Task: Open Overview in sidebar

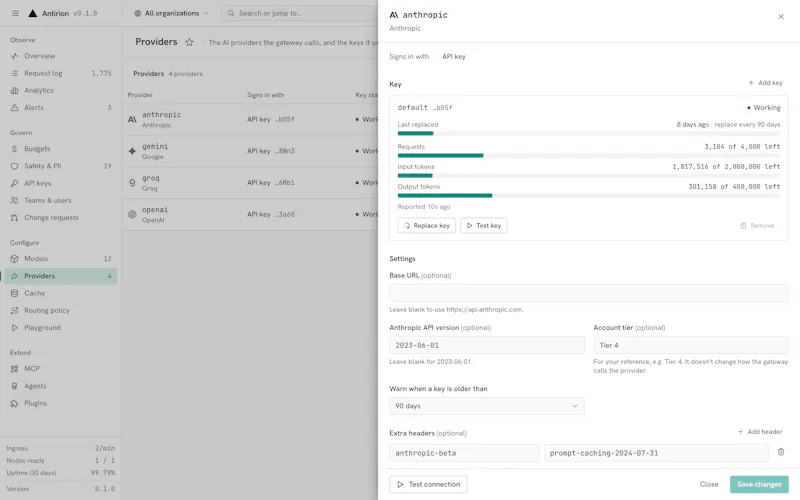Action: 61,56
